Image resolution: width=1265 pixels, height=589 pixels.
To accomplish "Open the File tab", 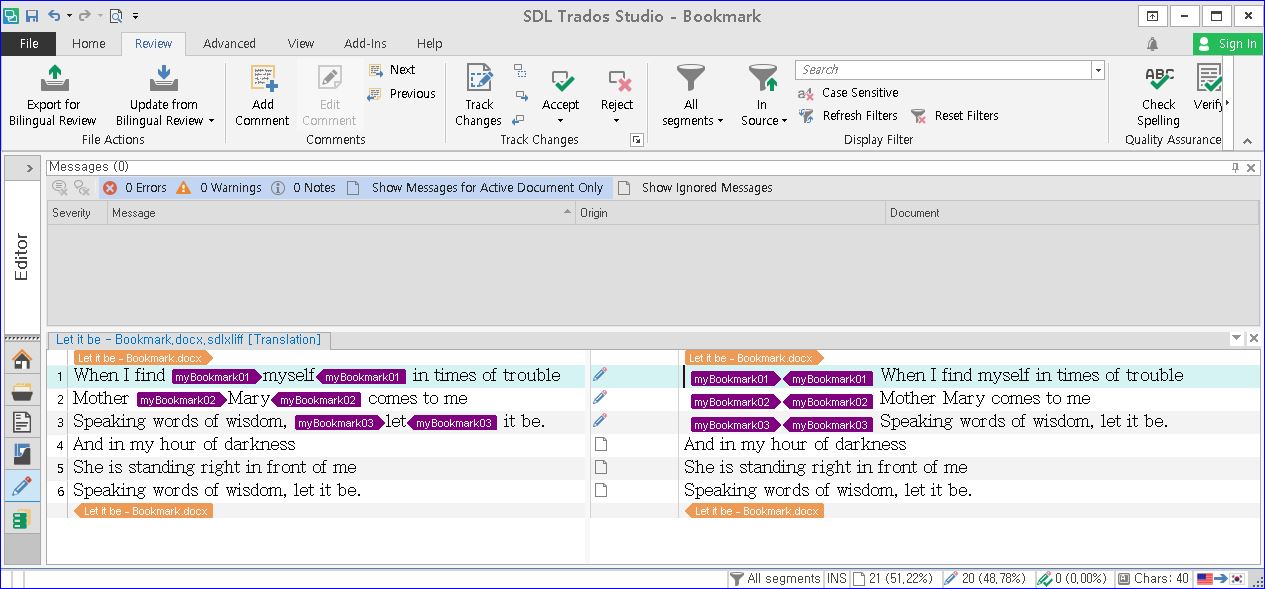I will point(29,44).
